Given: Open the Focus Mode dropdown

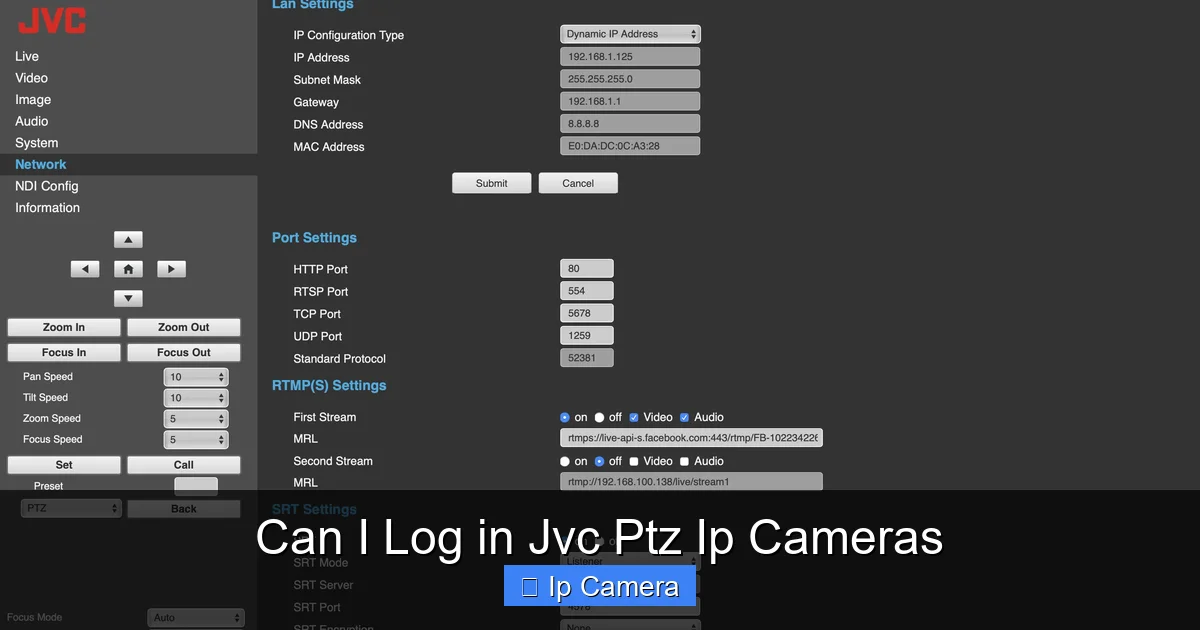Looking at the screenshot, I should pyautogui.click(x=196, y=618).
